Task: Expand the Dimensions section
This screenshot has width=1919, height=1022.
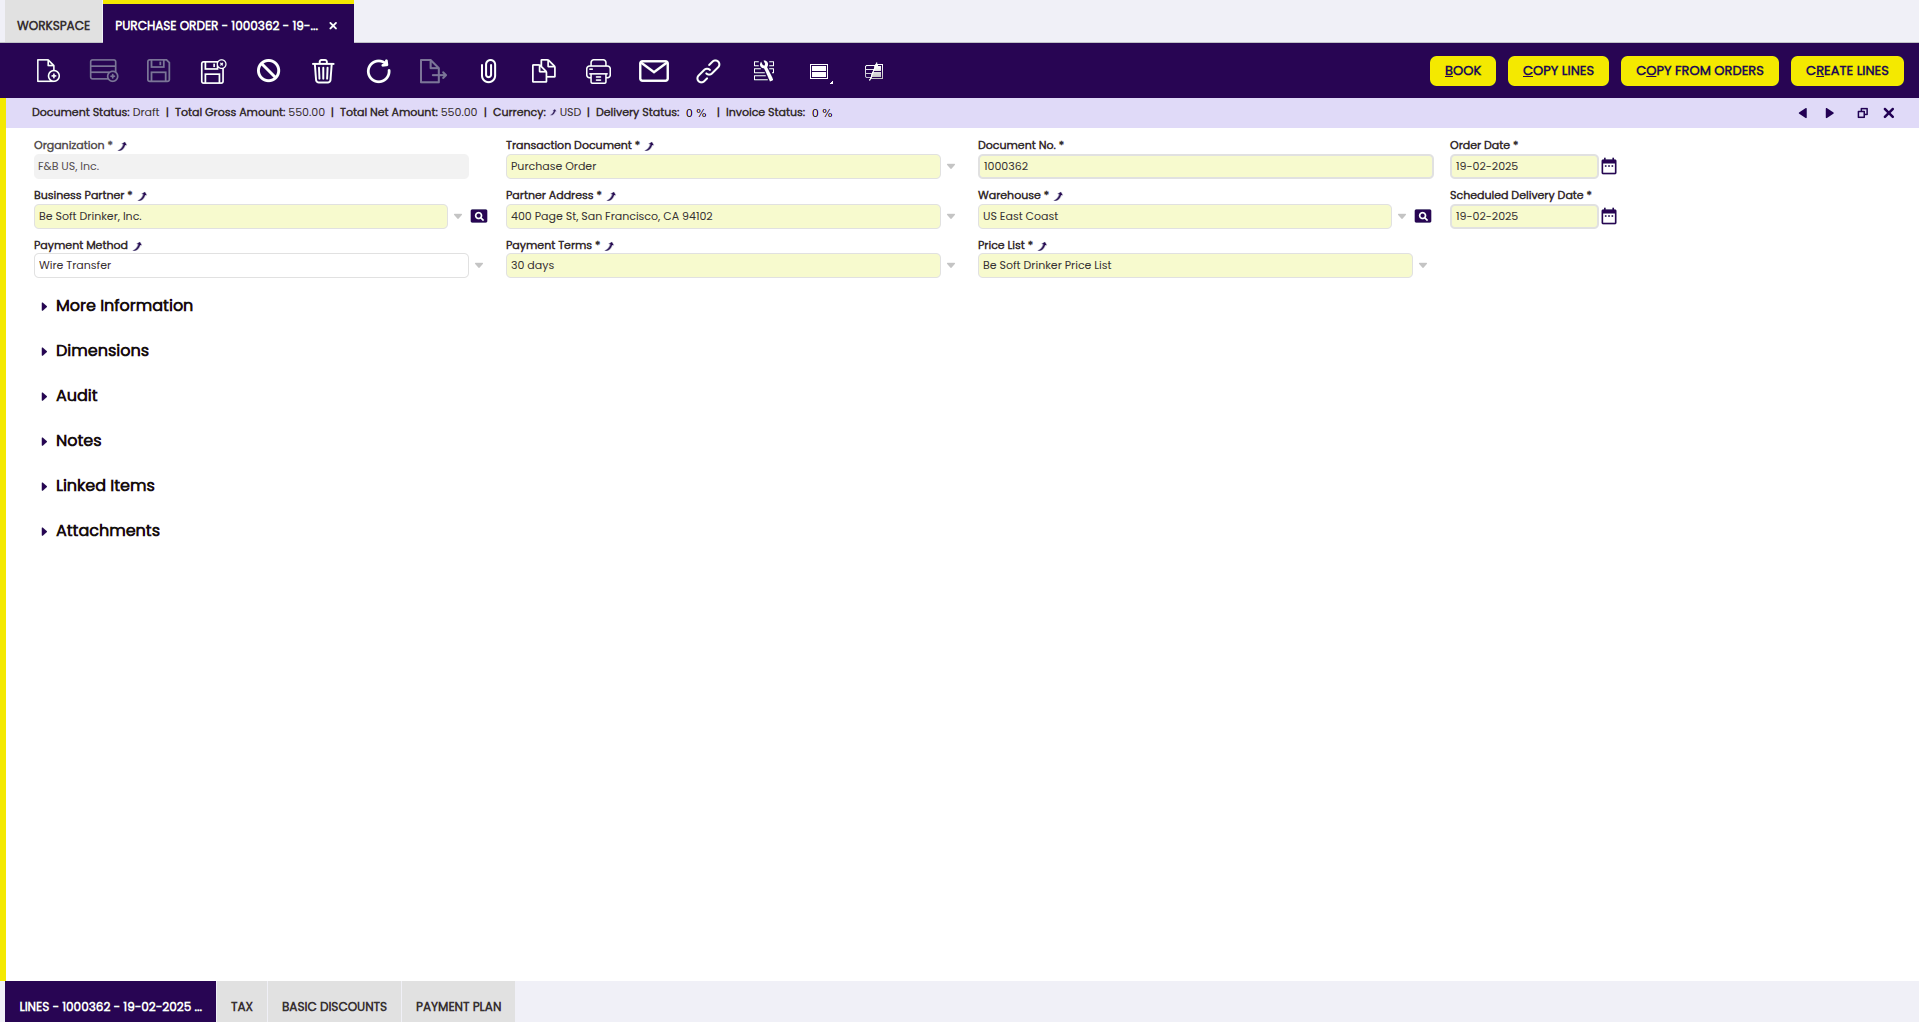Action: click(102, 351)
